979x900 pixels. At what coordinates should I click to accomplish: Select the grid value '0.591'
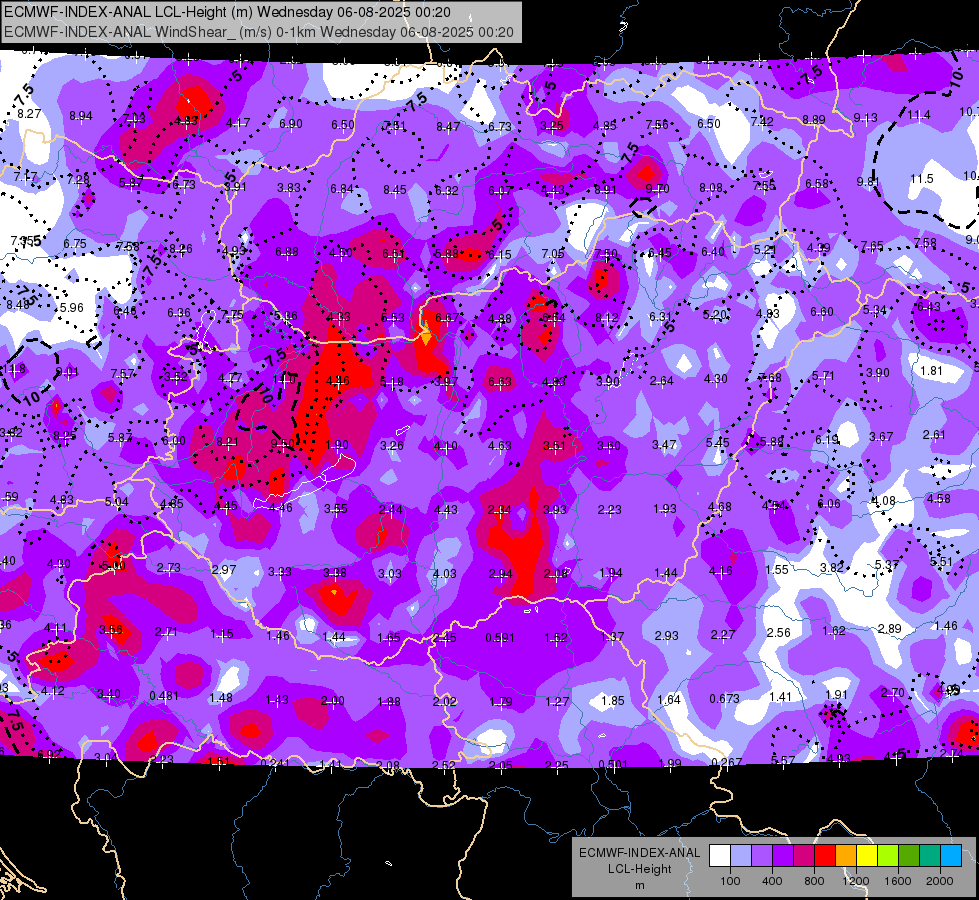point(500,638)
